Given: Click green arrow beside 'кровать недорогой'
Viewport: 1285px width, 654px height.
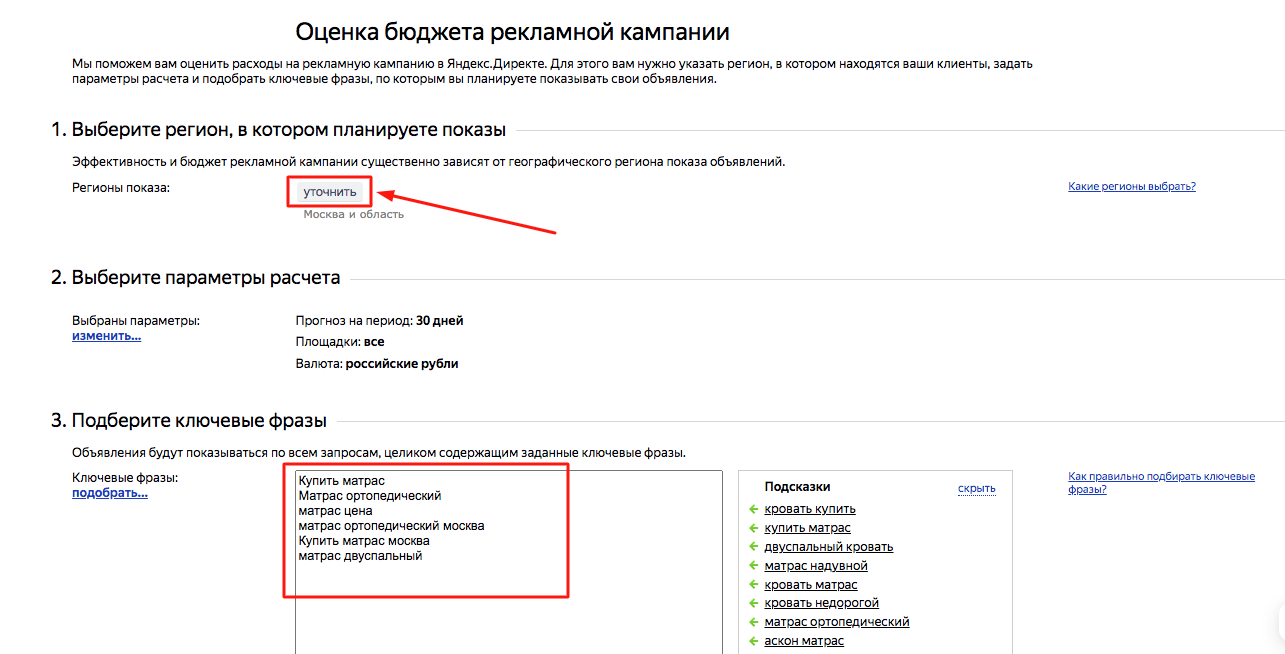Looking at the screenshot, I should [x=754, y=603].
